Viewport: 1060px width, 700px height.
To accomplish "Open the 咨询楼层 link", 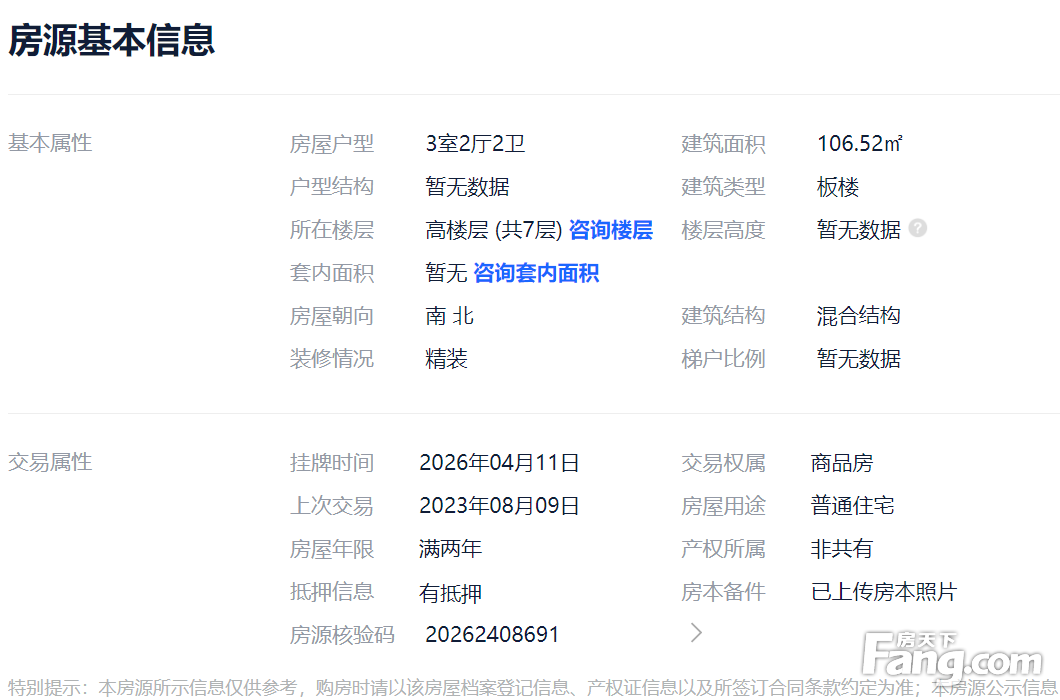I will pos(610,230).
